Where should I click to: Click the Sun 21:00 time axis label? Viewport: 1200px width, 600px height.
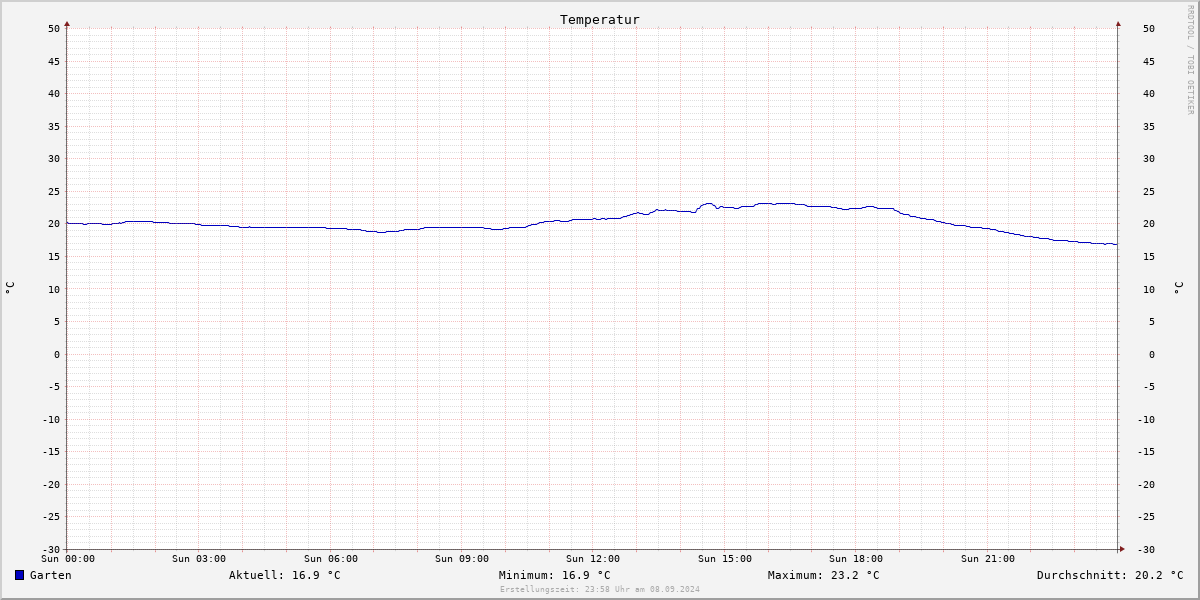[x=988, y=559]
